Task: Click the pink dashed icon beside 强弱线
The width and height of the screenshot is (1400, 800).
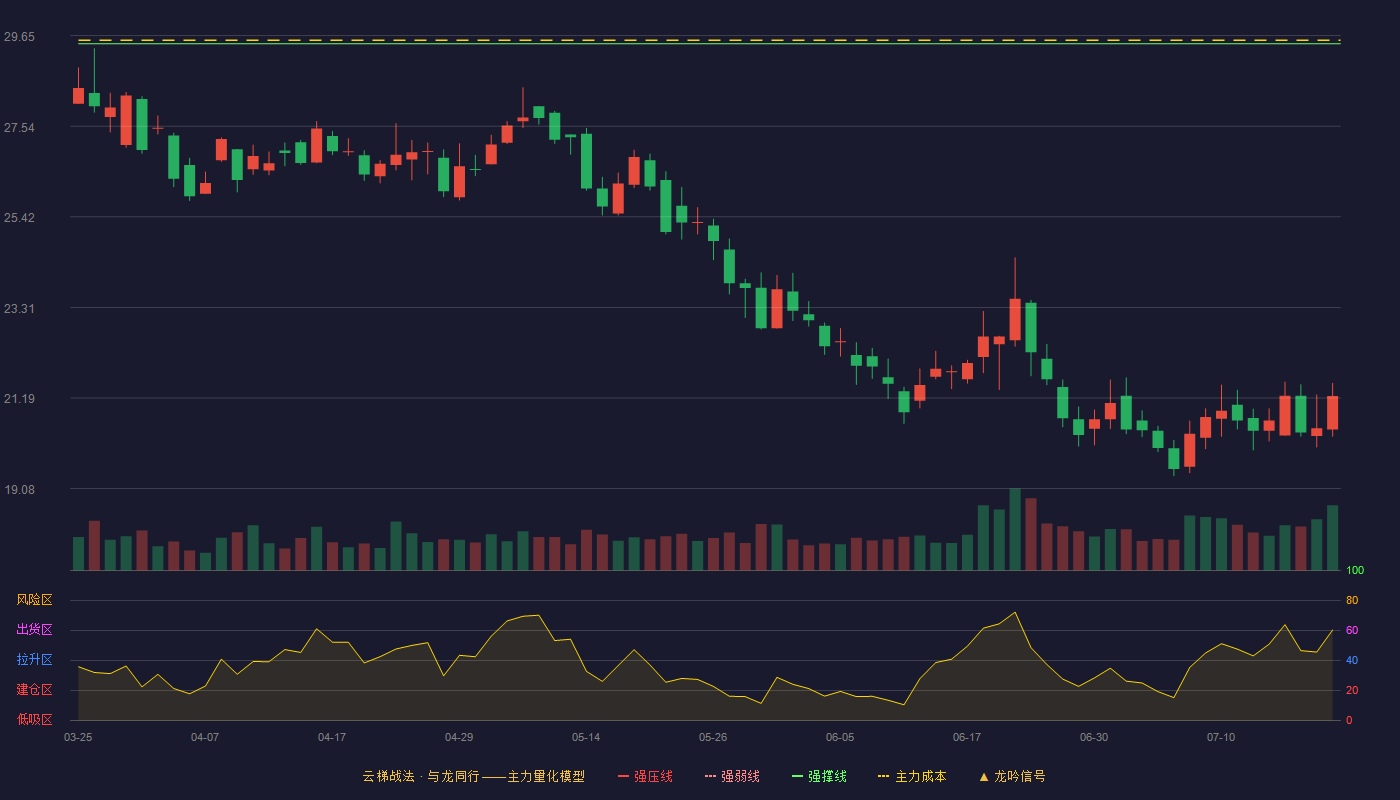Action: pyautogui.click(x=711, y=777)
